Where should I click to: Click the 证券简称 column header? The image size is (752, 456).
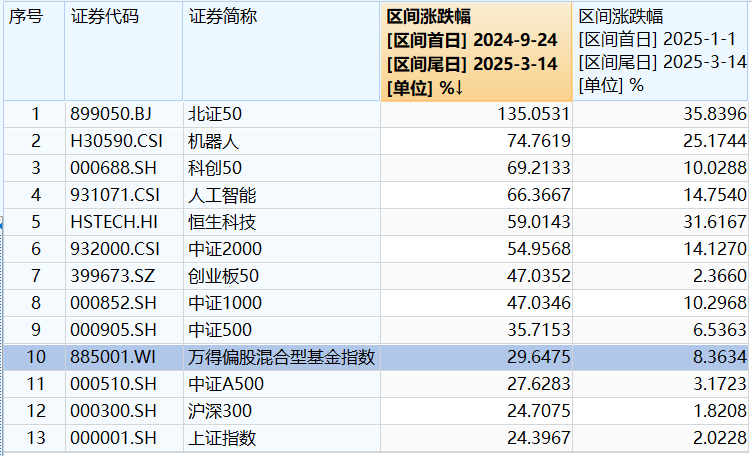pyautogui.click(x=282, y=51)
